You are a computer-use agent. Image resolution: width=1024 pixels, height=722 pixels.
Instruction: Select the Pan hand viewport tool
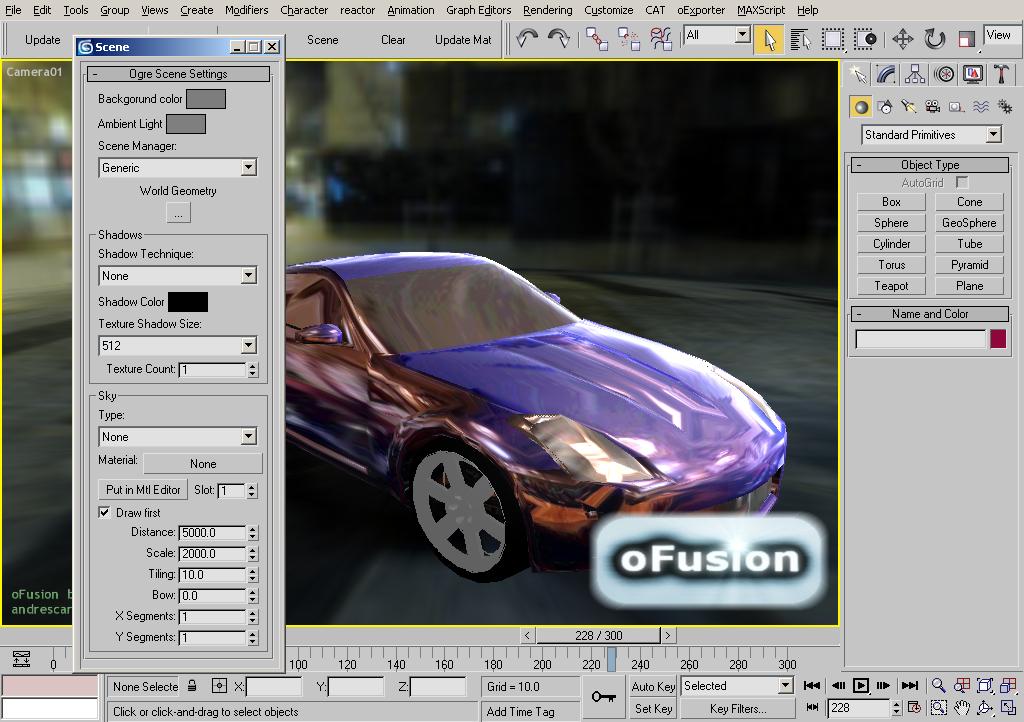coord(962,708)
